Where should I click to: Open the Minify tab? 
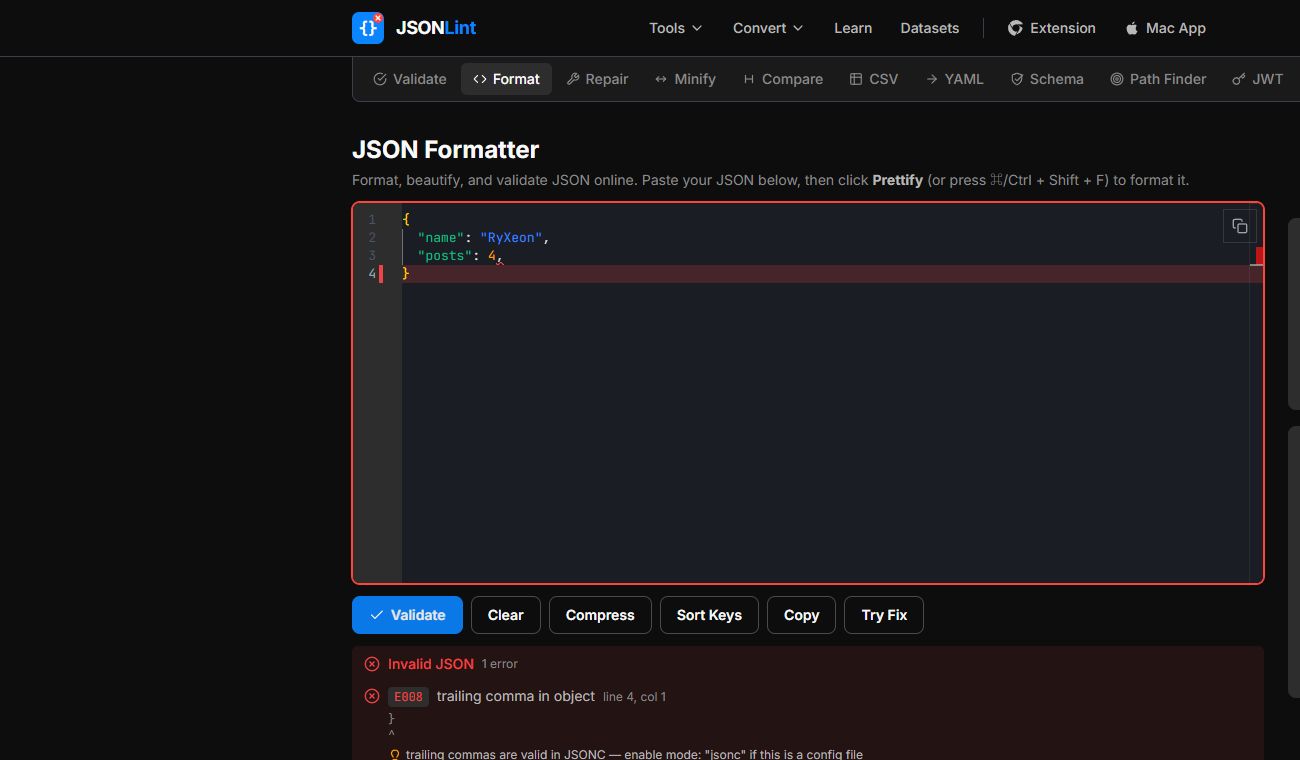[685, 79]
